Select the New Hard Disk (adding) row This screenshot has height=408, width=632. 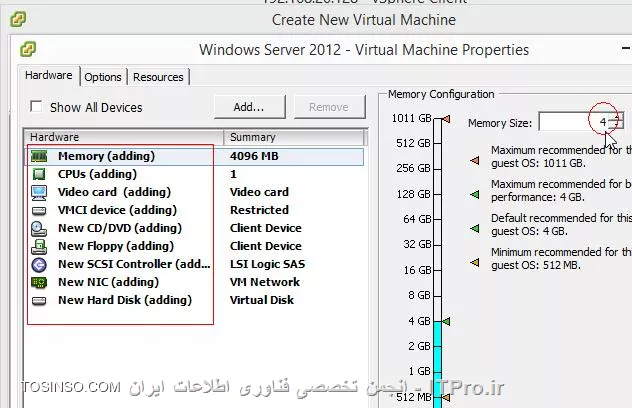coord(195,300)
